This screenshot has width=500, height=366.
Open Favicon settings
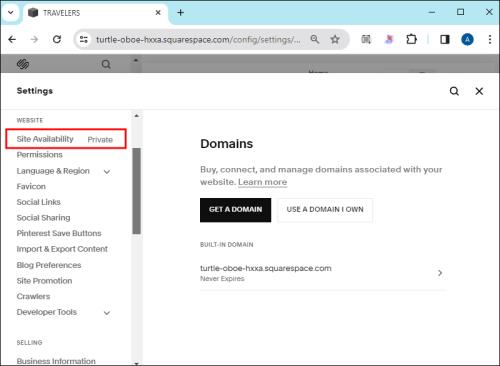click(x=31, y=186)
